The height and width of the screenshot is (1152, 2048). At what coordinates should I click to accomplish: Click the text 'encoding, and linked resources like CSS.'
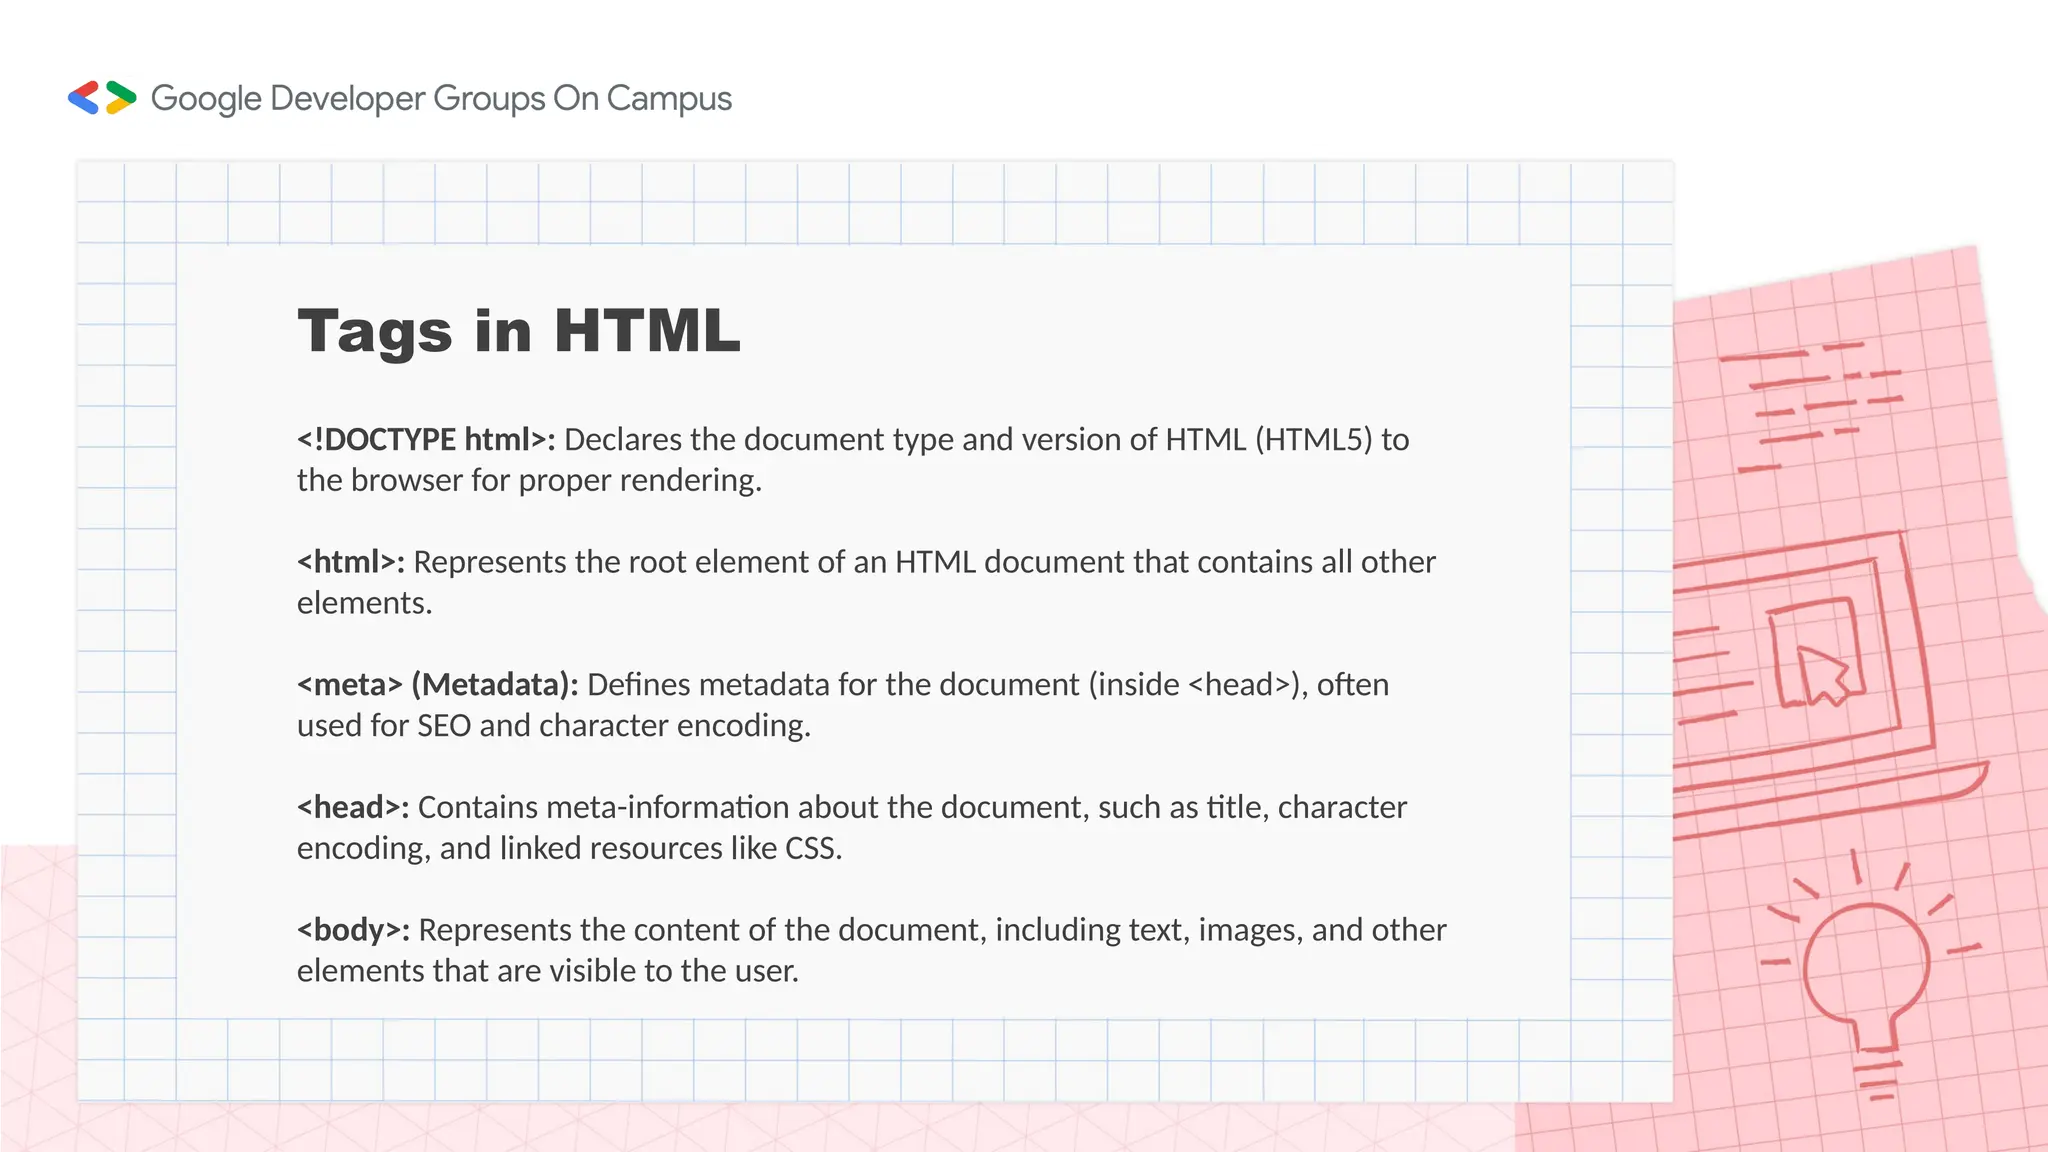click(570, 849)
